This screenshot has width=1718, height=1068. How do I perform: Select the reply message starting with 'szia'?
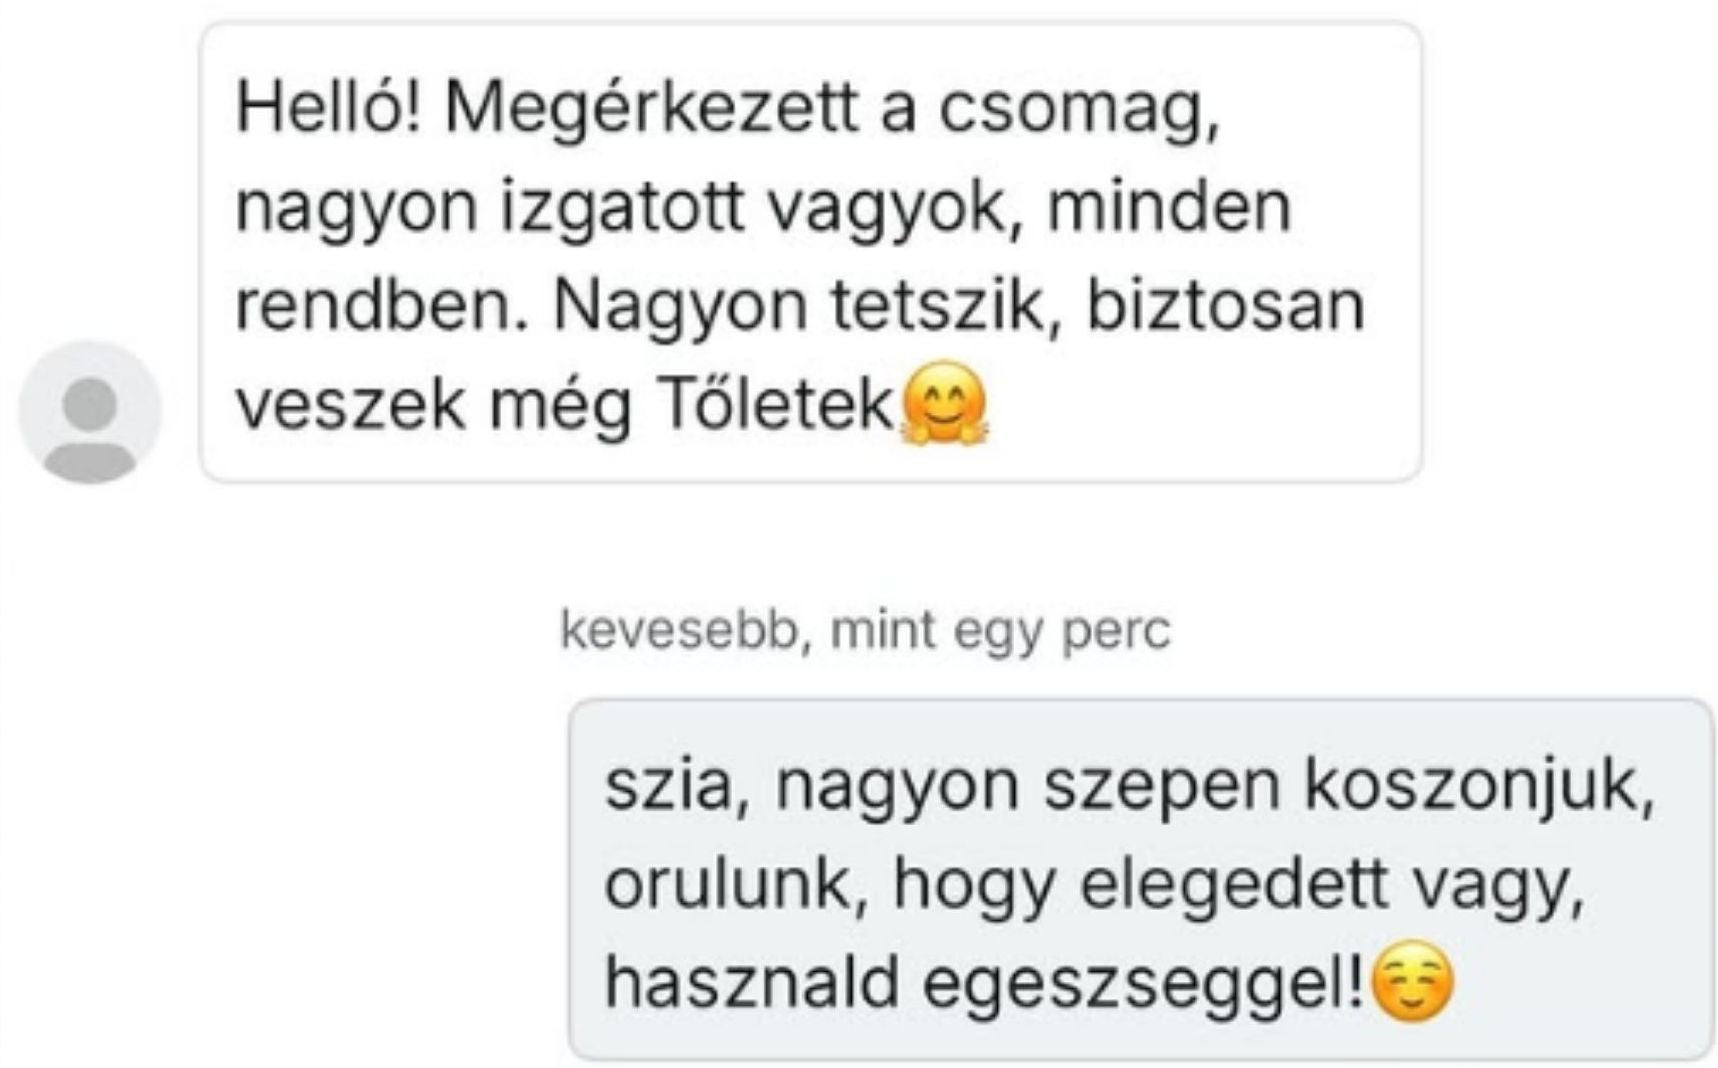click(1140, 880)
